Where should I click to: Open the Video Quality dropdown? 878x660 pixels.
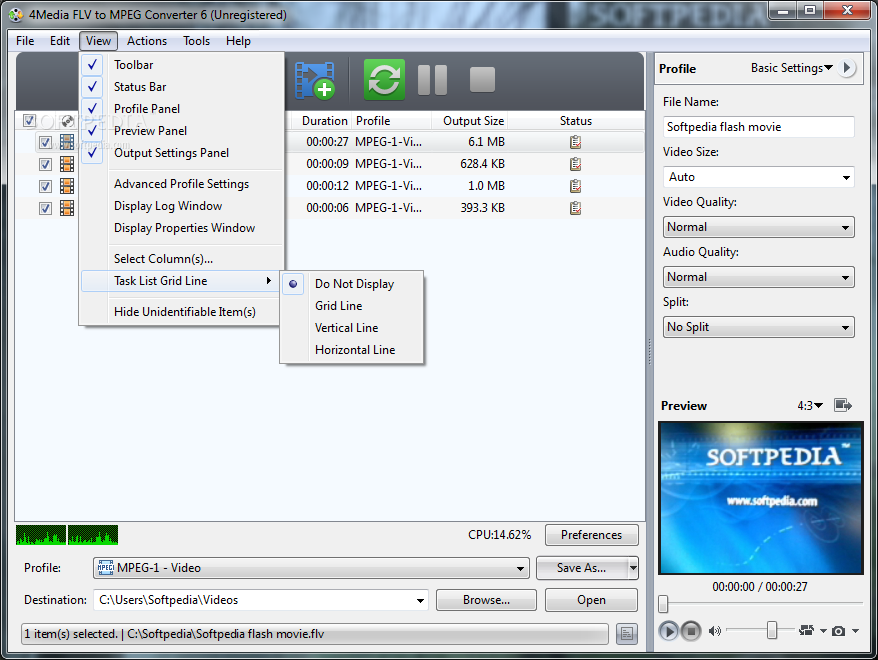click(758, 227)
